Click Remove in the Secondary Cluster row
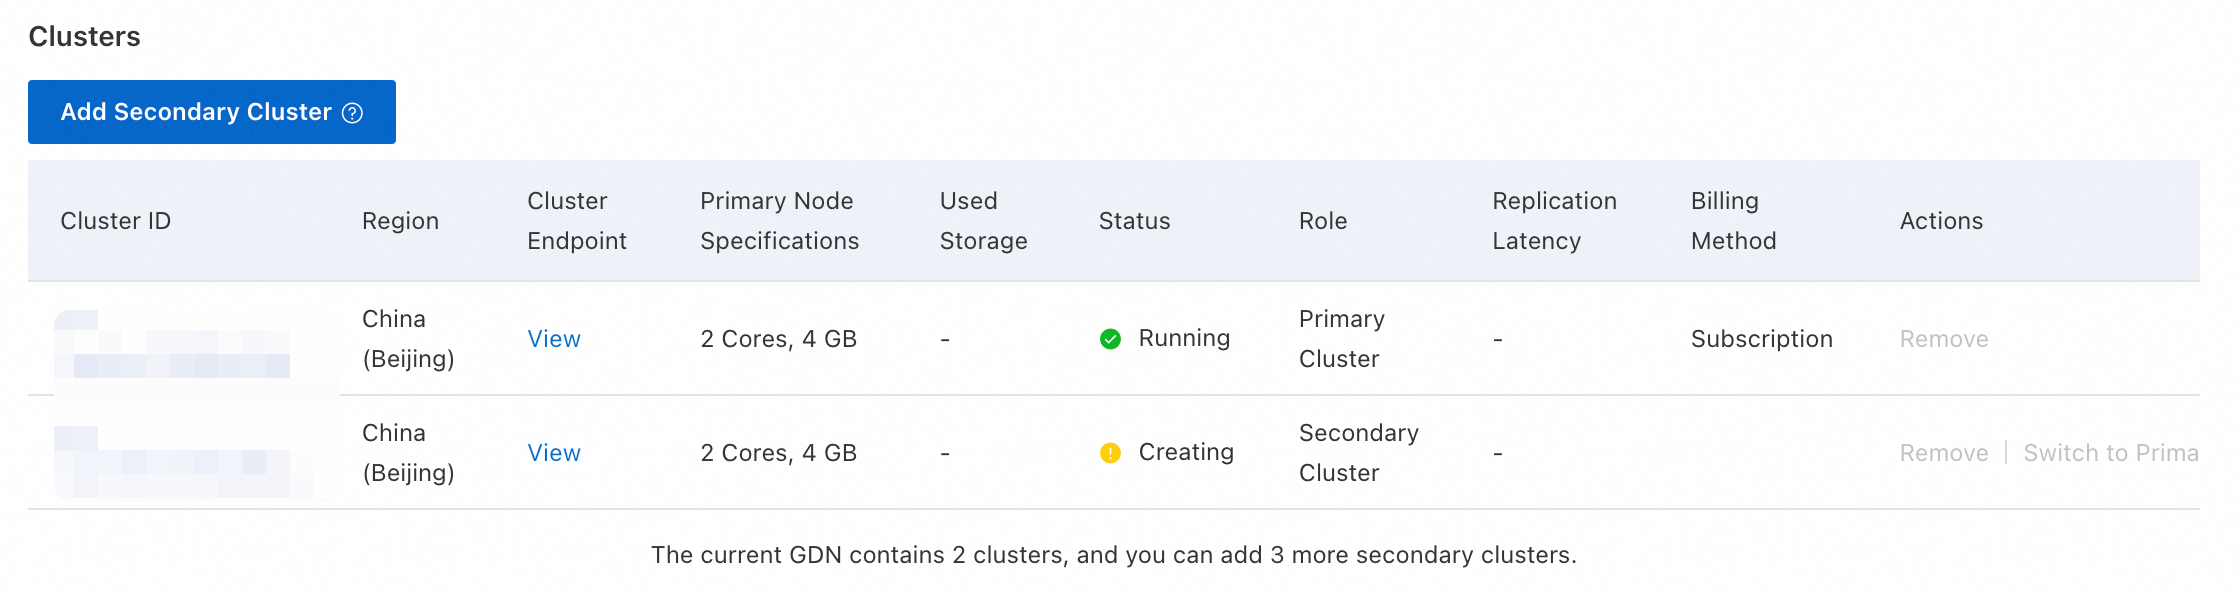Viewport: 2240px width, 596px height. tap(1943, 453)
